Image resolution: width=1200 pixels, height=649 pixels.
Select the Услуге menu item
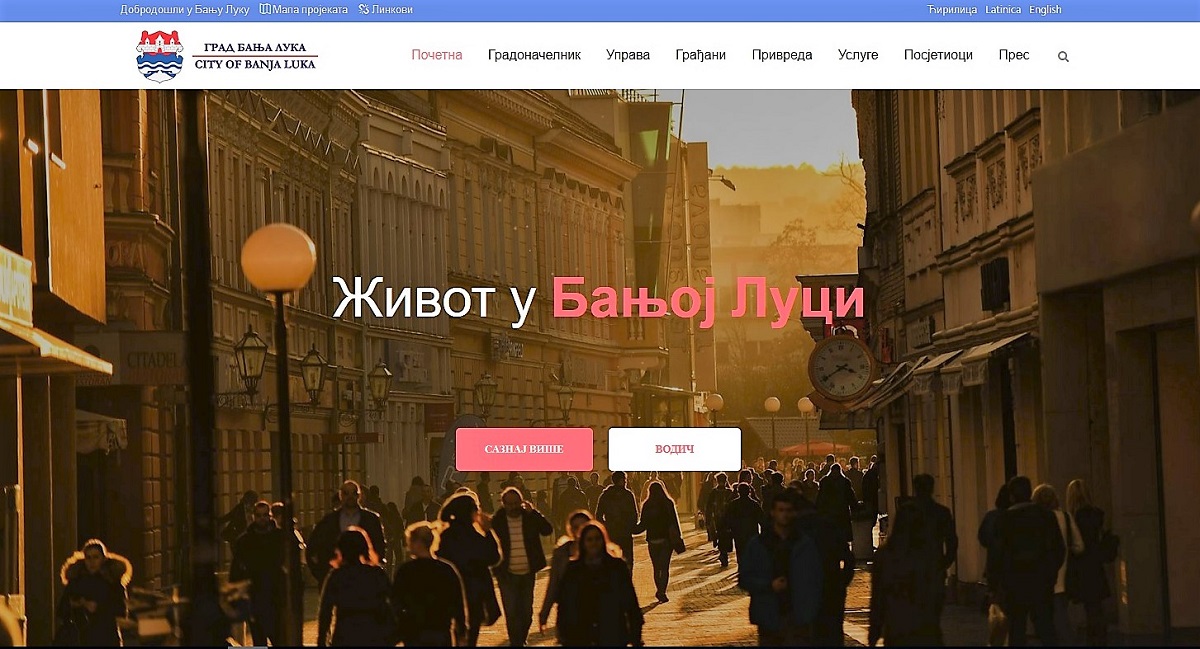[x=858, y=55]
